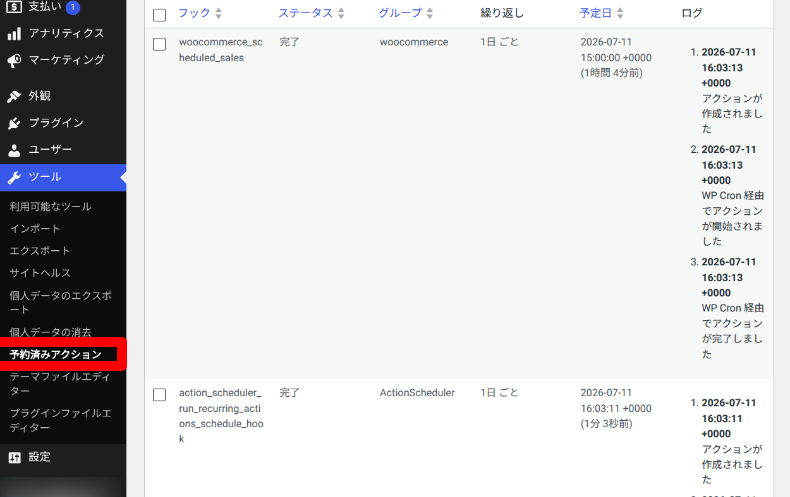Sort by 予定日 using its sort arrows

(620, 13)
